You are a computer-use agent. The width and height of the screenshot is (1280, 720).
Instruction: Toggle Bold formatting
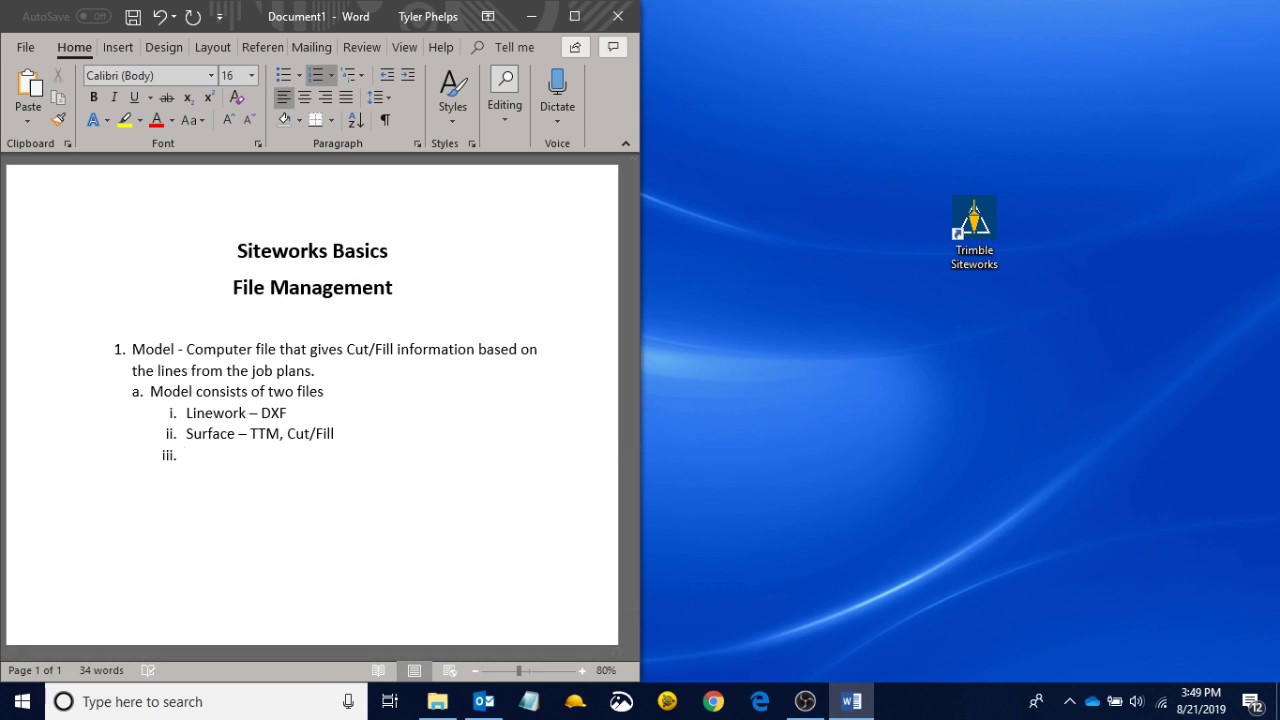point(94,98)
